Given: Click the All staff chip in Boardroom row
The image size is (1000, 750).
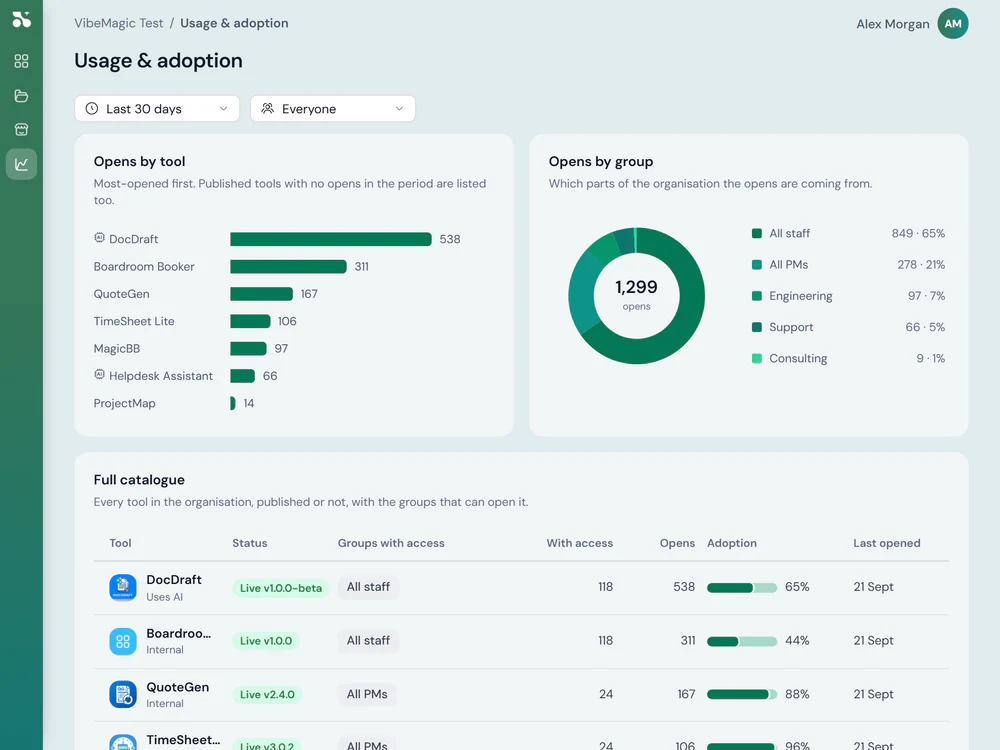Looking at the screenshot, I should (x=368, y=640).
